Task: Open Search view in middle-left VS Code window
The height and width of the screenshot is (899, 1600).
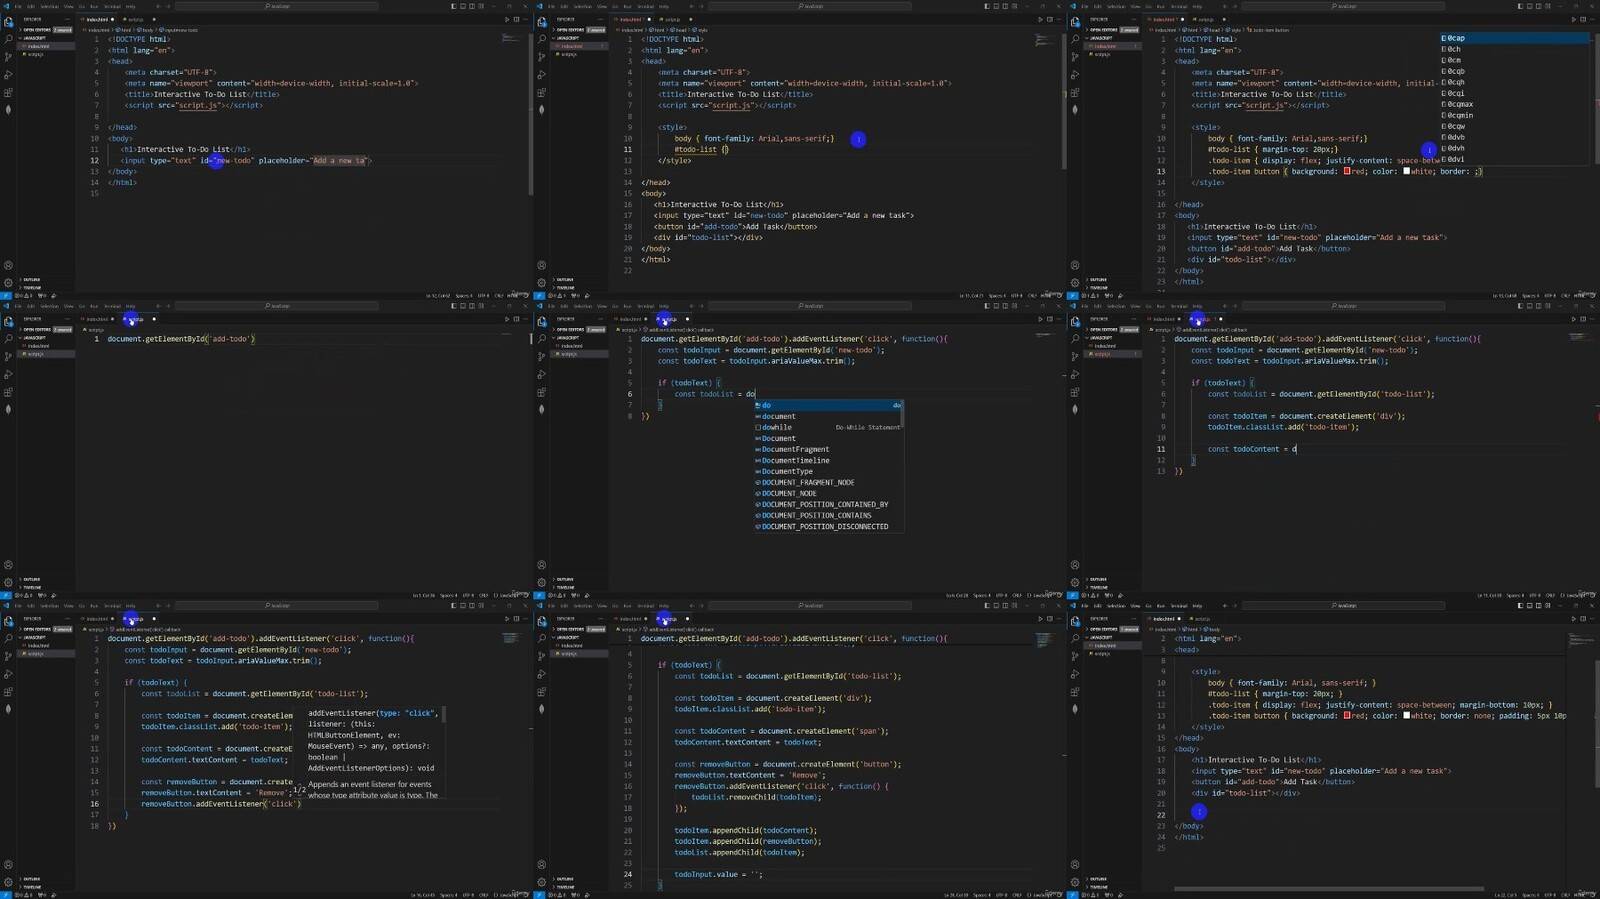Action: (8, 339)
